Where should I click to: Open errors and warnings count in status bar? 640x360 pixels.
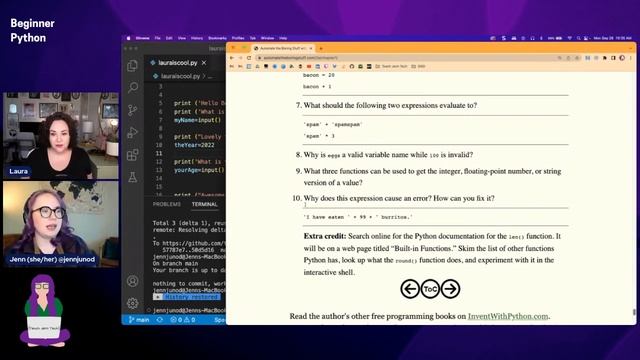(182, 320)
